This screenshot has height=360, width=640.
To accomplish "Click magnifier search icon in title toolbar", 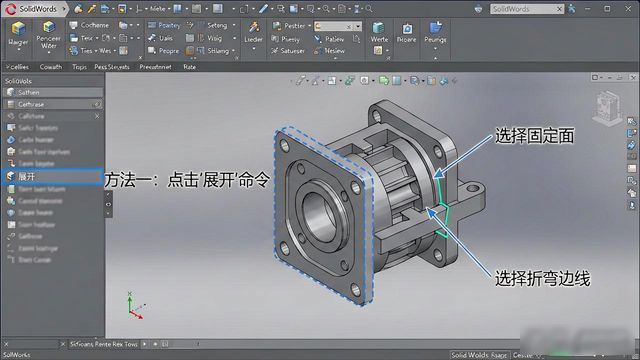I will (369, 9).
